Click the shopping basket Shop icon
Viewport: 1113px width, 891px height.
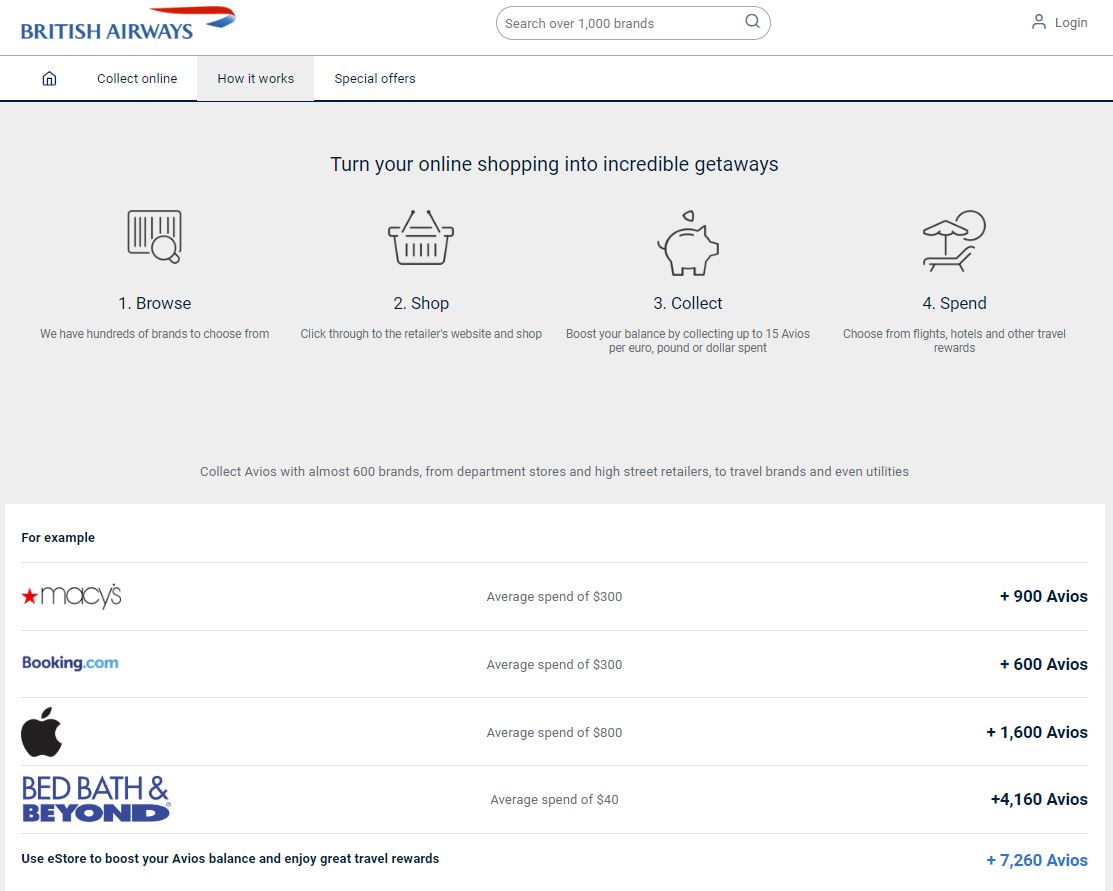pos(421,237)
